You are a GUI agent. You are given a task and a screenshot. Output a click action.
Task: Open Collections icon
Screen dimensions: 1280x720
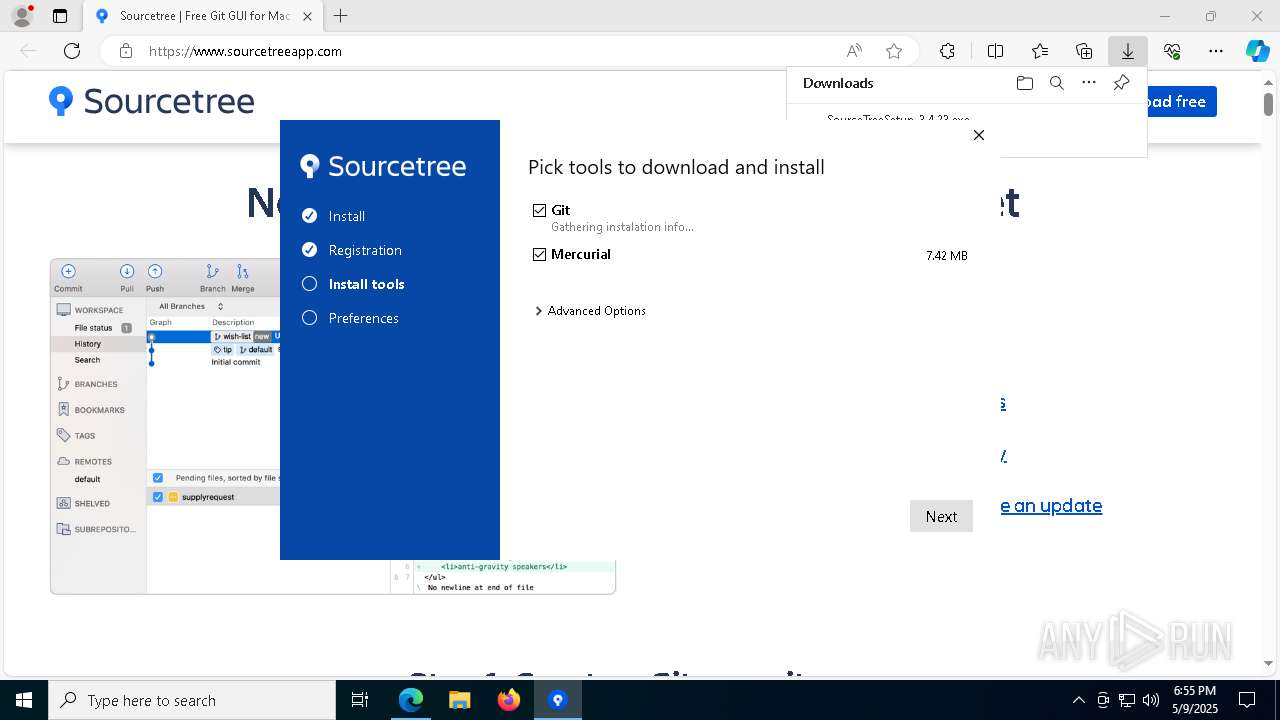tap(1084, 51)
